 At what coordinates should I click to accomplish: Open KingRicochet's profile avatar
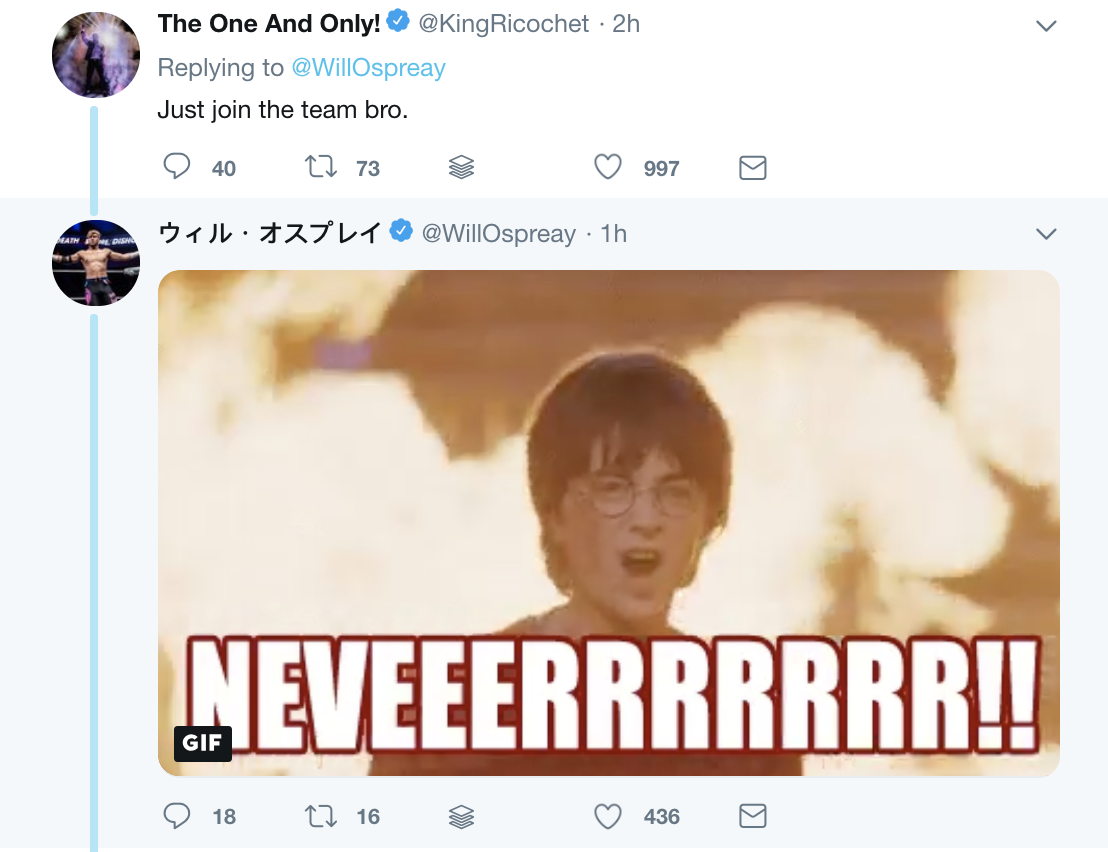[96, 55]
